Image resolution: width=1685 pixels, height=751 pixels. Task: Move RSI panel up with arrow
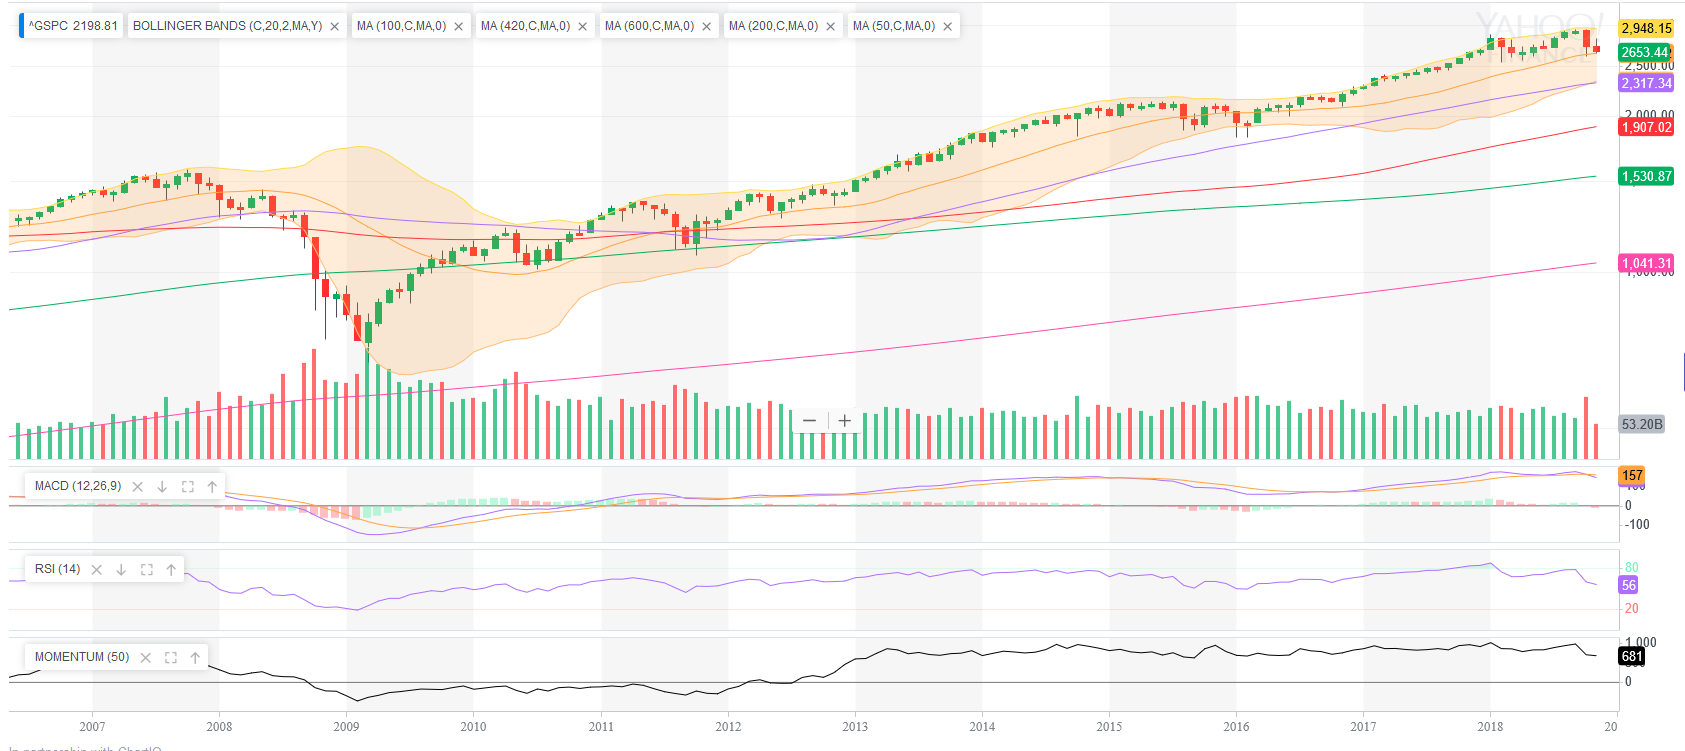coord(171,570)
